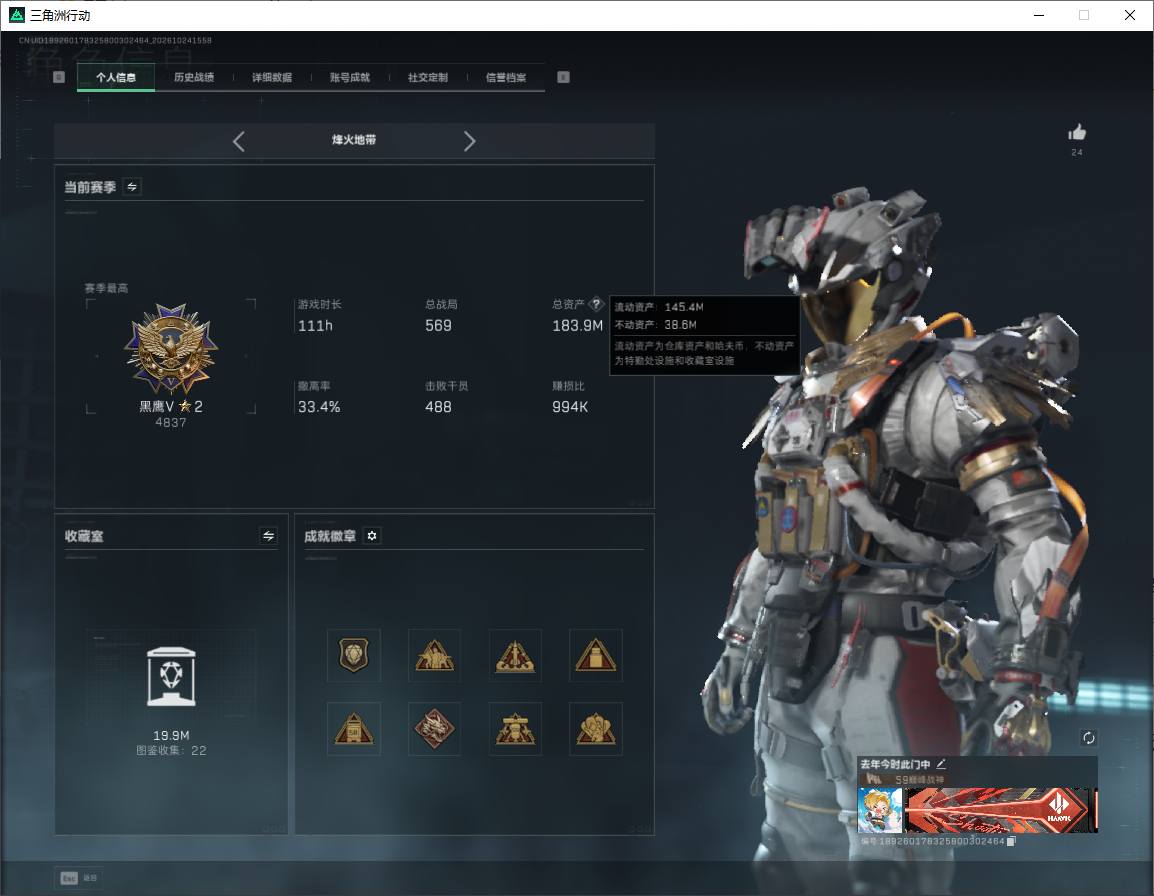Click the rotate character model icon
Viewport: 1154px width, 896px height.
[x=1088, y=738]
